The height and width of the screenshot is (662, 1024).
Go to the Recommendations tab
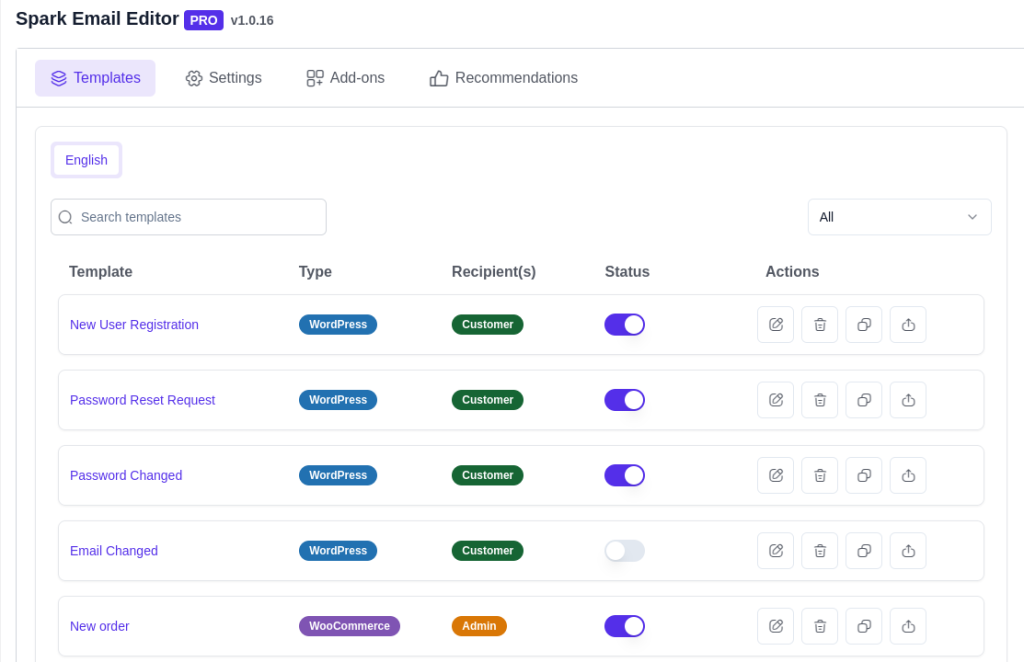tap(504, 78)
